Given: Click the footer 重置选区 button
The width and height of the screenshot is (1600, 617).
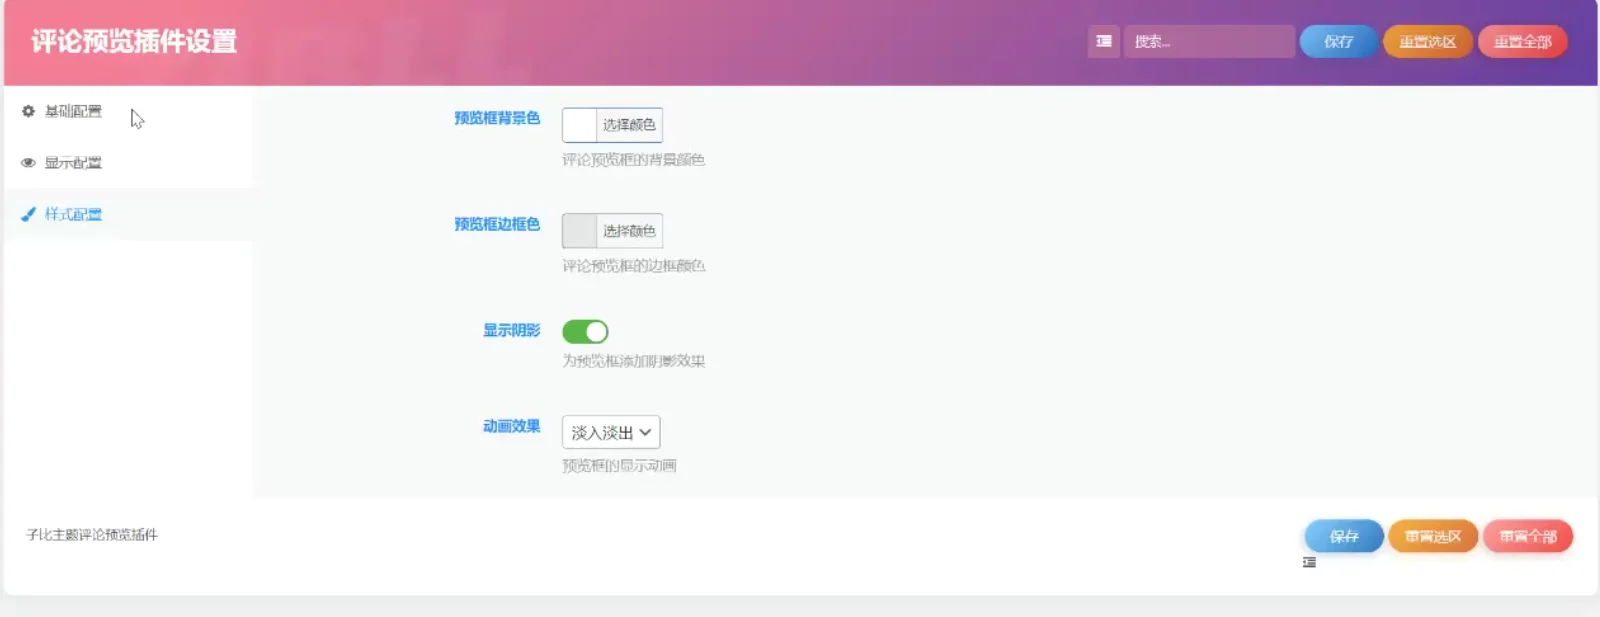Looking at the screenshot, I should coord(1432,536).
